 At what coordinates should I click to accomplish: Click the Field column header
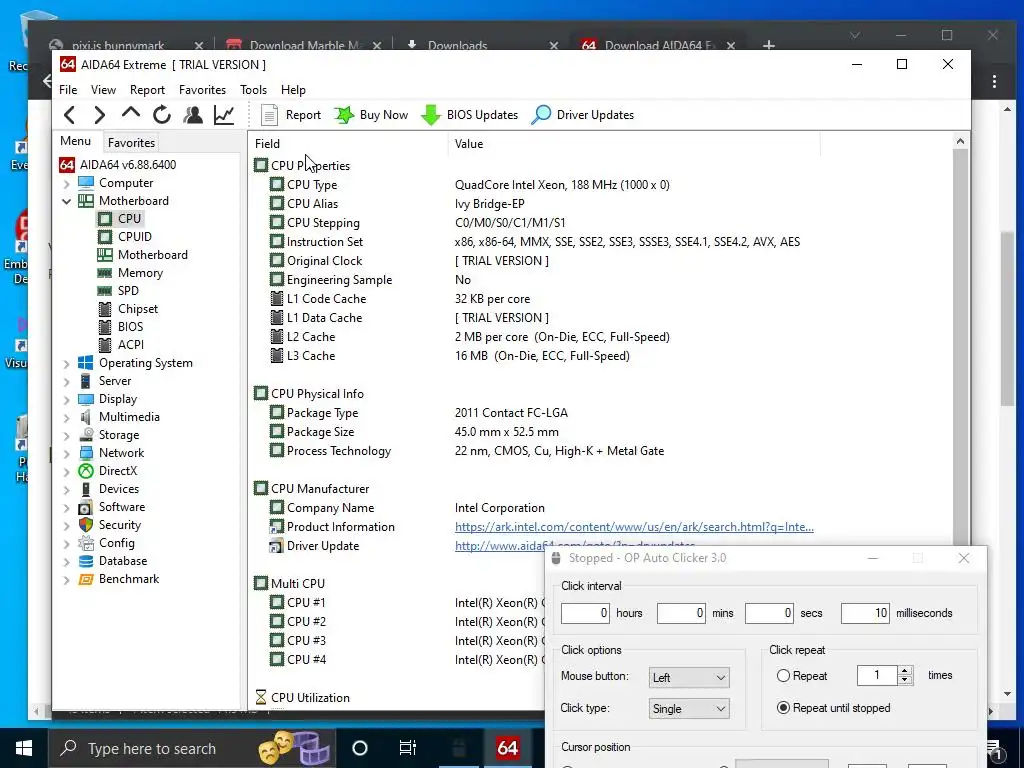(347, 144)
